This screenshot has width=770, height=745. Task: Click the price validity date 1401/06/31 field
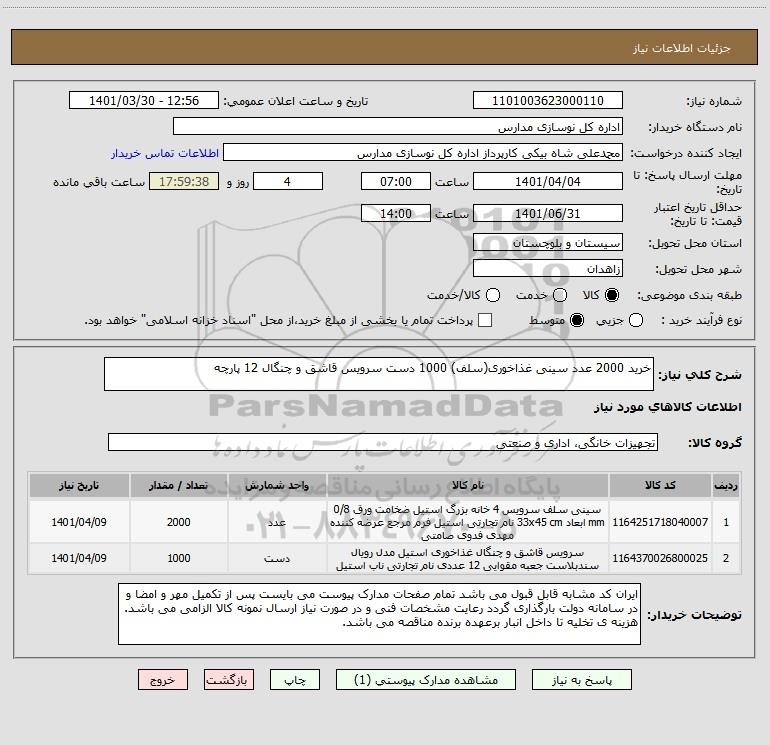click(x=548, y=213)
